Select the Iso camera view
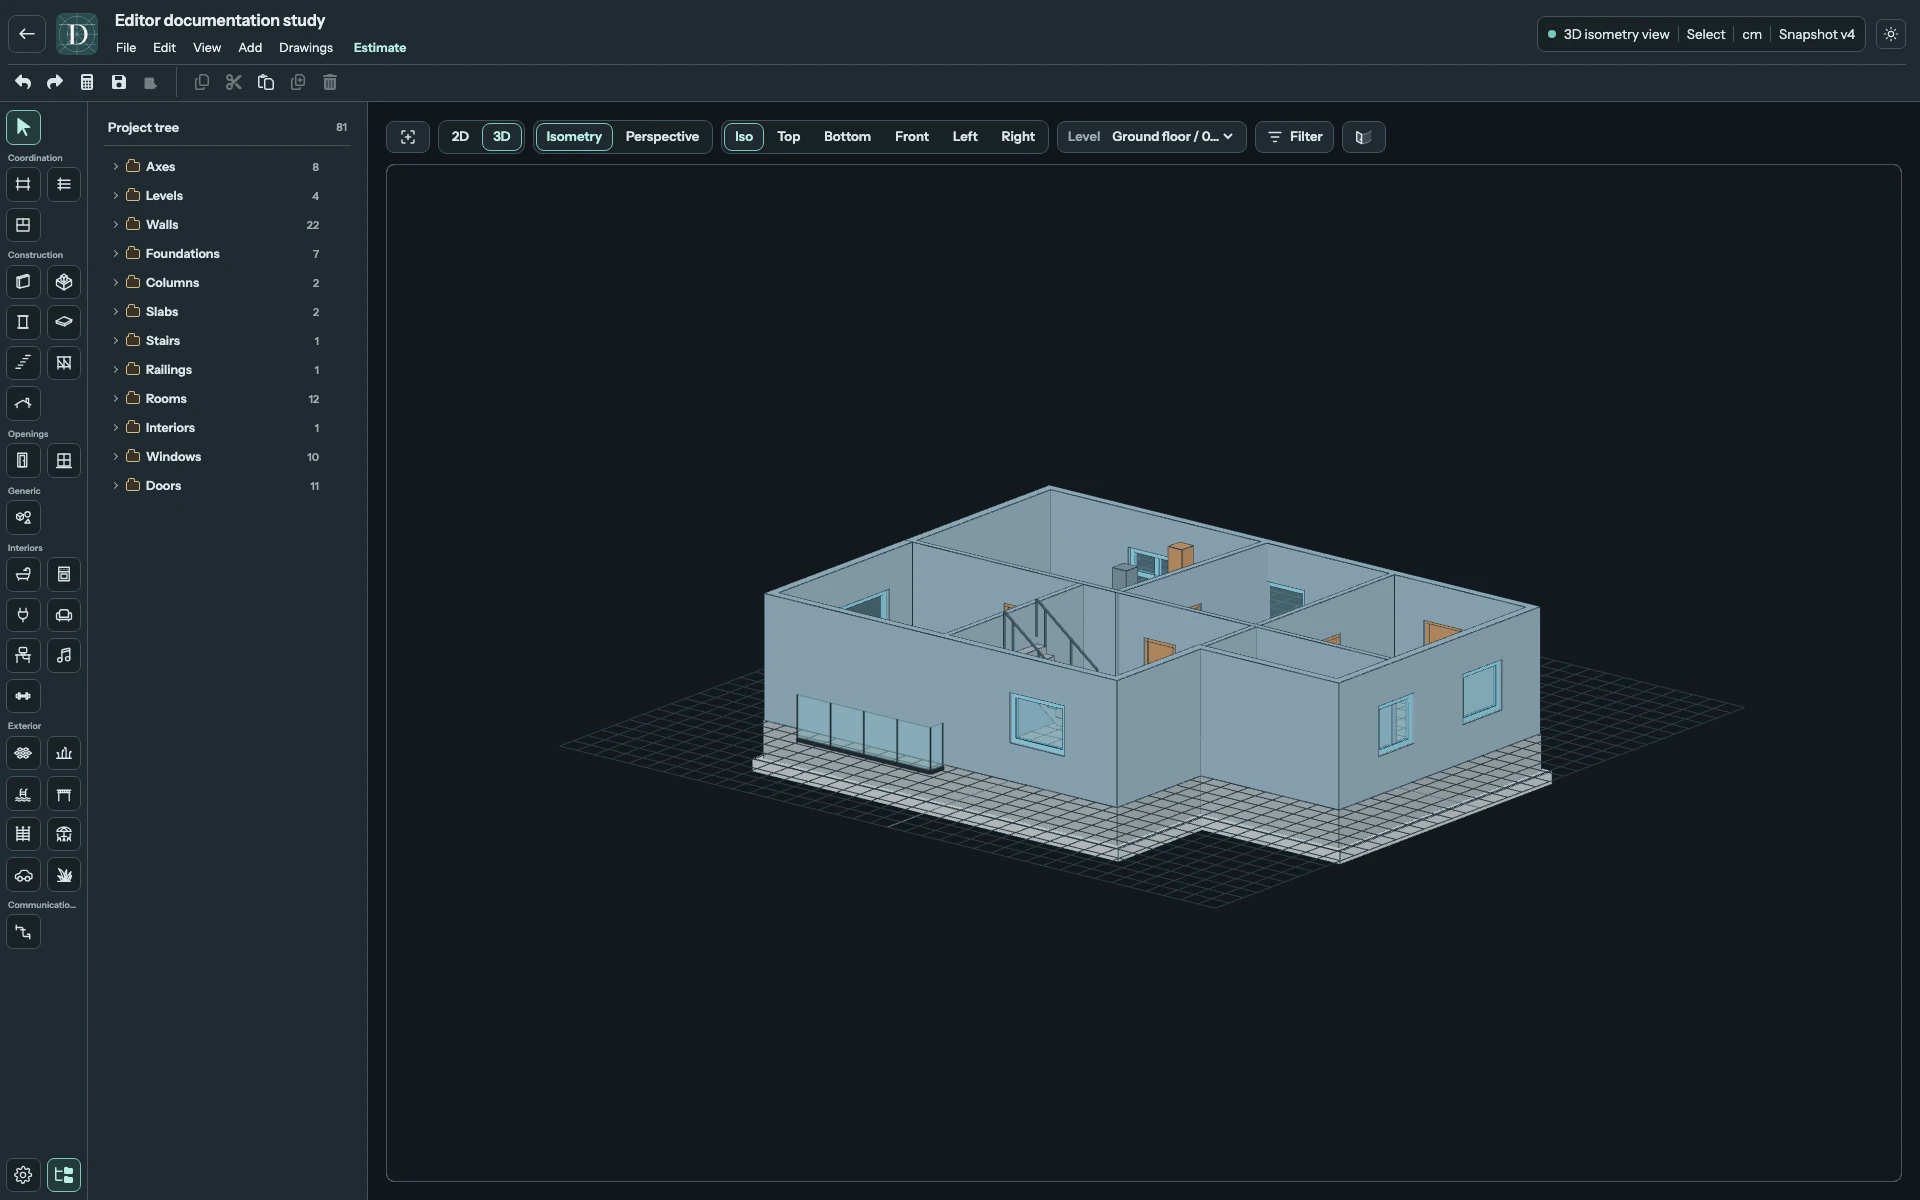 tap(744, 137)
